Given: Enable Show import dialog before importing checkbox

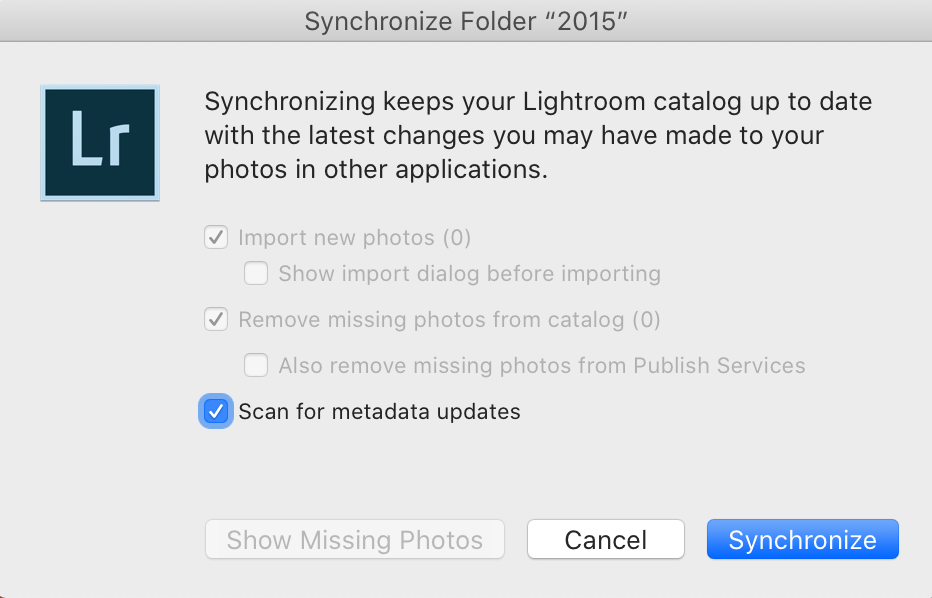Looking at the screenshot, I should pyautogui.click(x=256, y=273).
